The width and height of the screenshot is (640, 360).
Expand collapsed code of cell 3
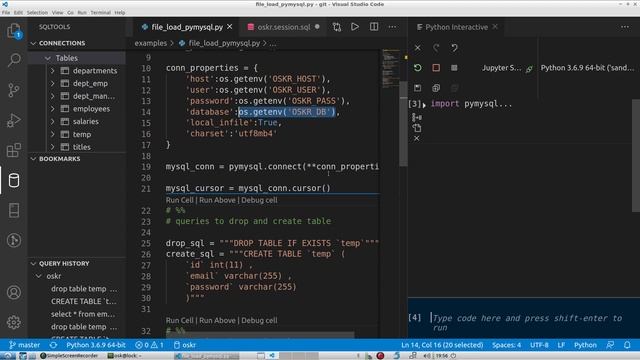[x=424, y=105]
